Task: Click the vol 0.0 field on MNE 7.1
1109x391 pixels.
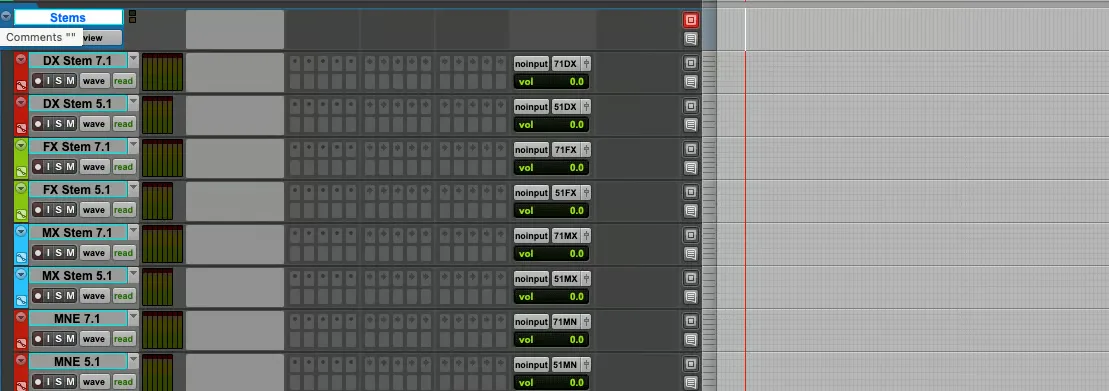Action: (551, 340)
